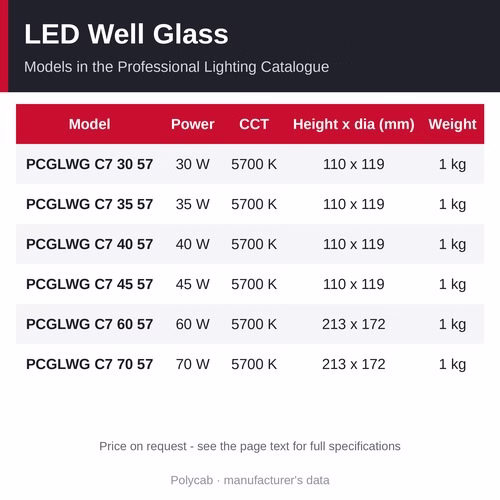This screenshot has height=500, width=500.
Task: Click model PCGLWG C7 60 57
Action: pos(89,324)
